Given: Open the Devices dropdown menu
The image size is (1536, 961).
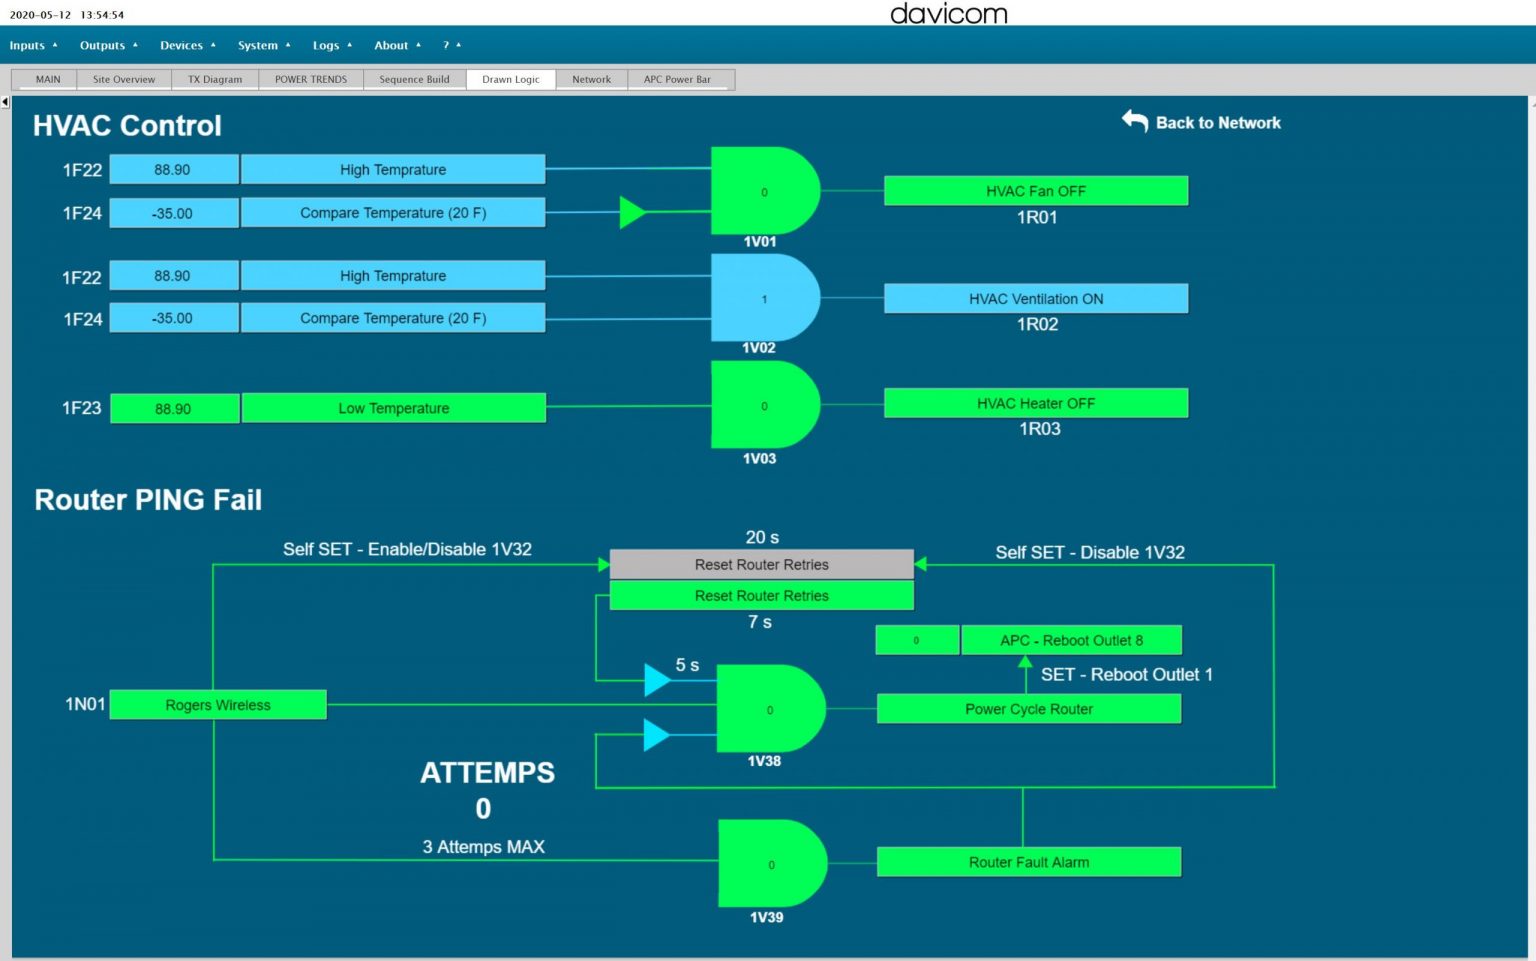Looking at the screenshot, I should point(187,45).
